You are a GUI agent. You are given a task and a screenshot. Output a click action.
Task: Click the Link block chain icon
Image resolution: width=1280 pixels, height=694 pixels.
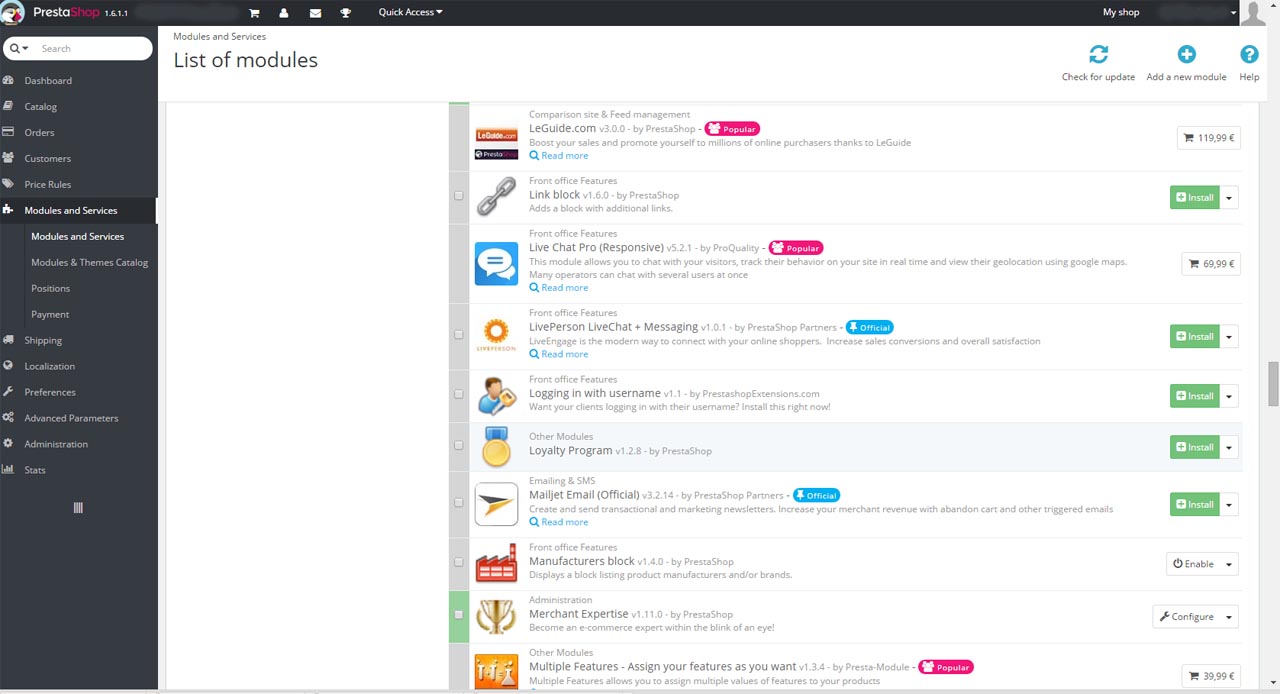(496, 196)
